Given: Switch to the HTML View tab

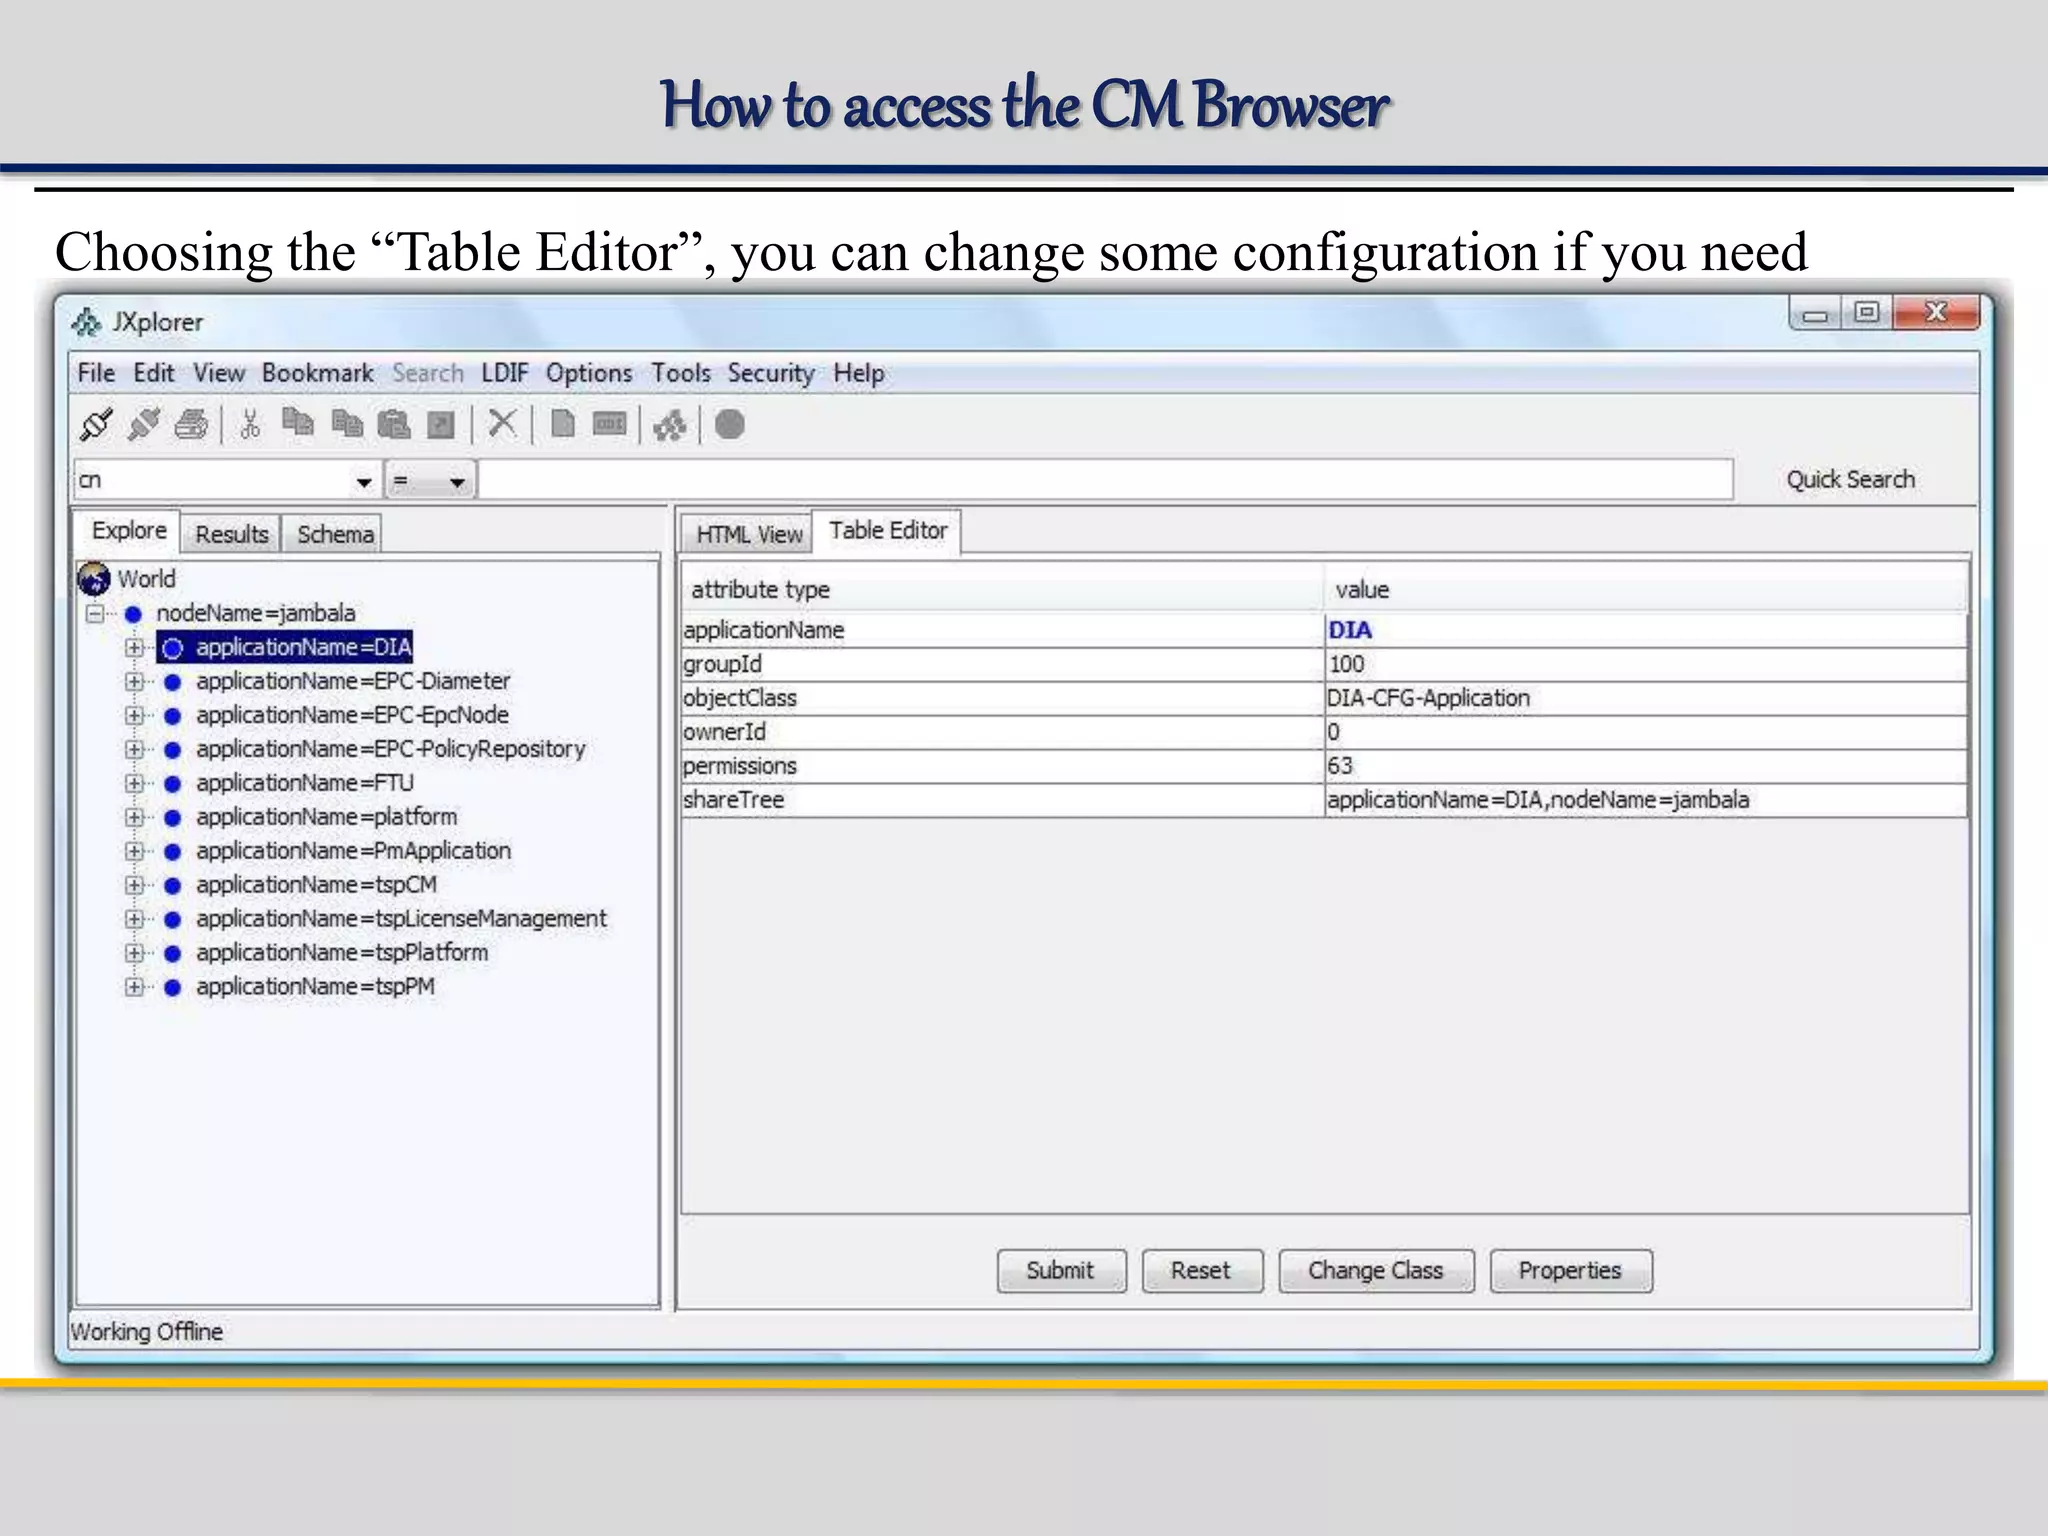Looking at the screenshot, I should coord(748,534).
